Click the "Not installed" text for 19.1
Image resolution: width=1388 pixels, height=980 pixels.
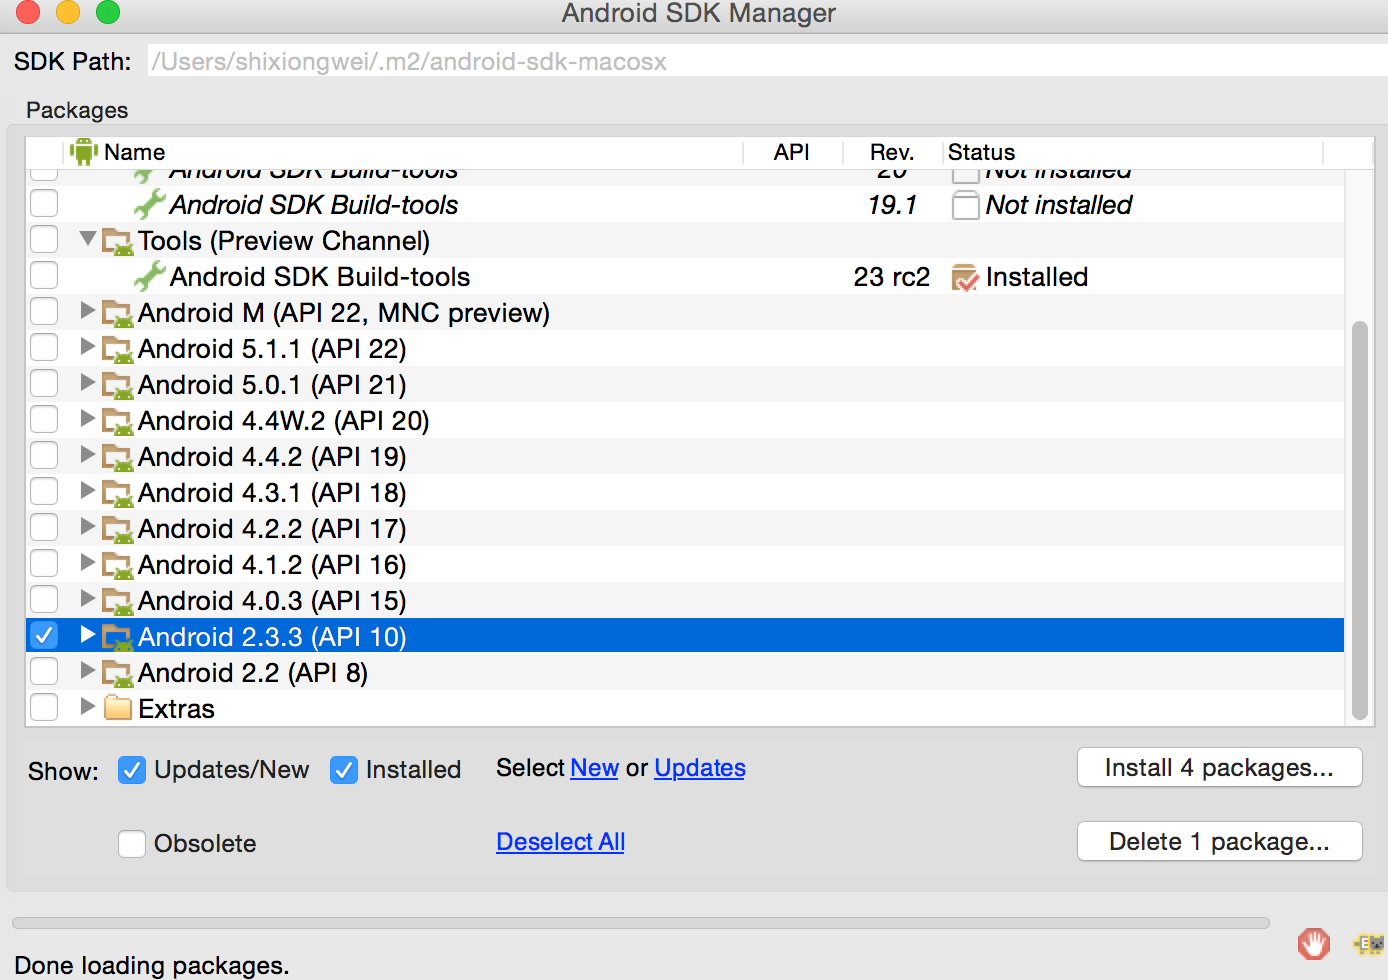point(1059,205)
